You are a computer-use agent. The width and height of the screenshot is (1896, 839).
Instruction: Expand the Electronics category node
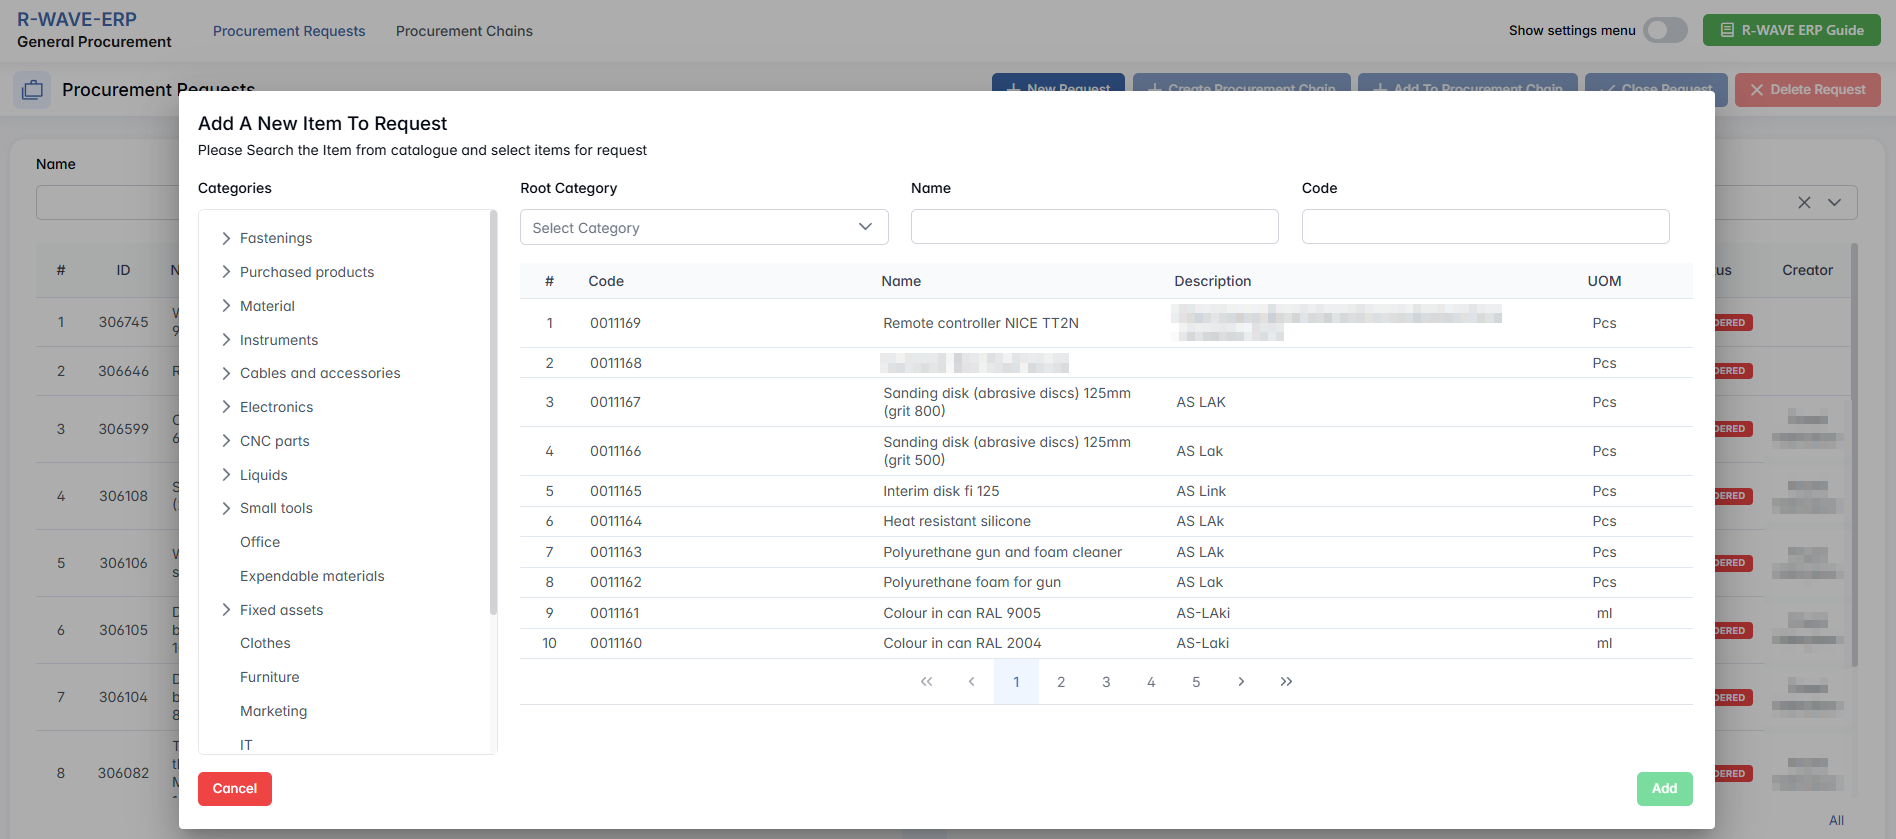(226, 407)
